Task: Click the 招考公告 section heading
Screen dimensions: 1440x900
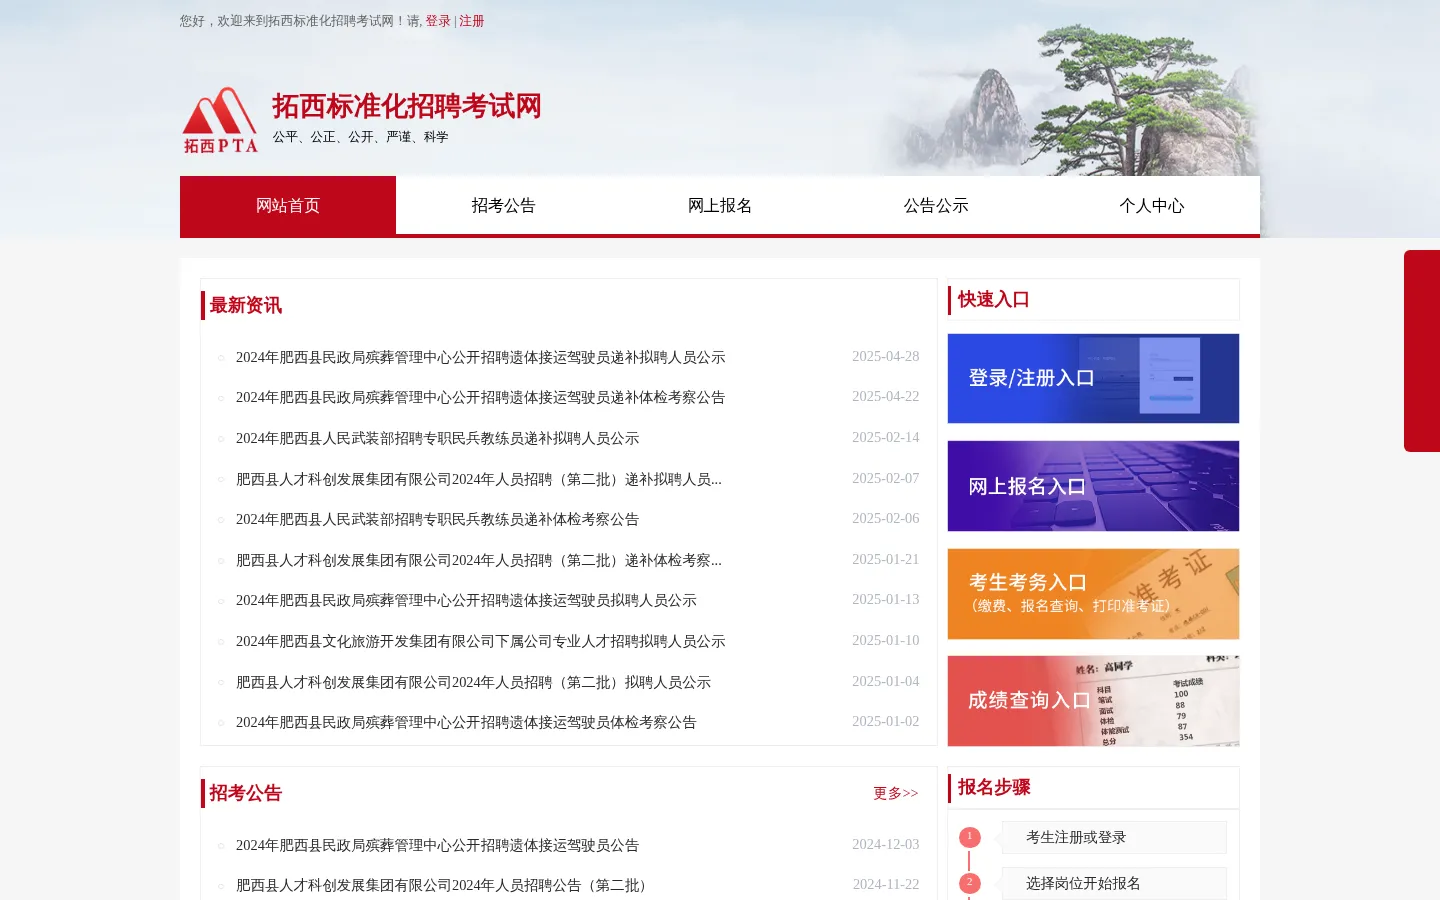Action: pyautogui.click(x=246, y=793)
